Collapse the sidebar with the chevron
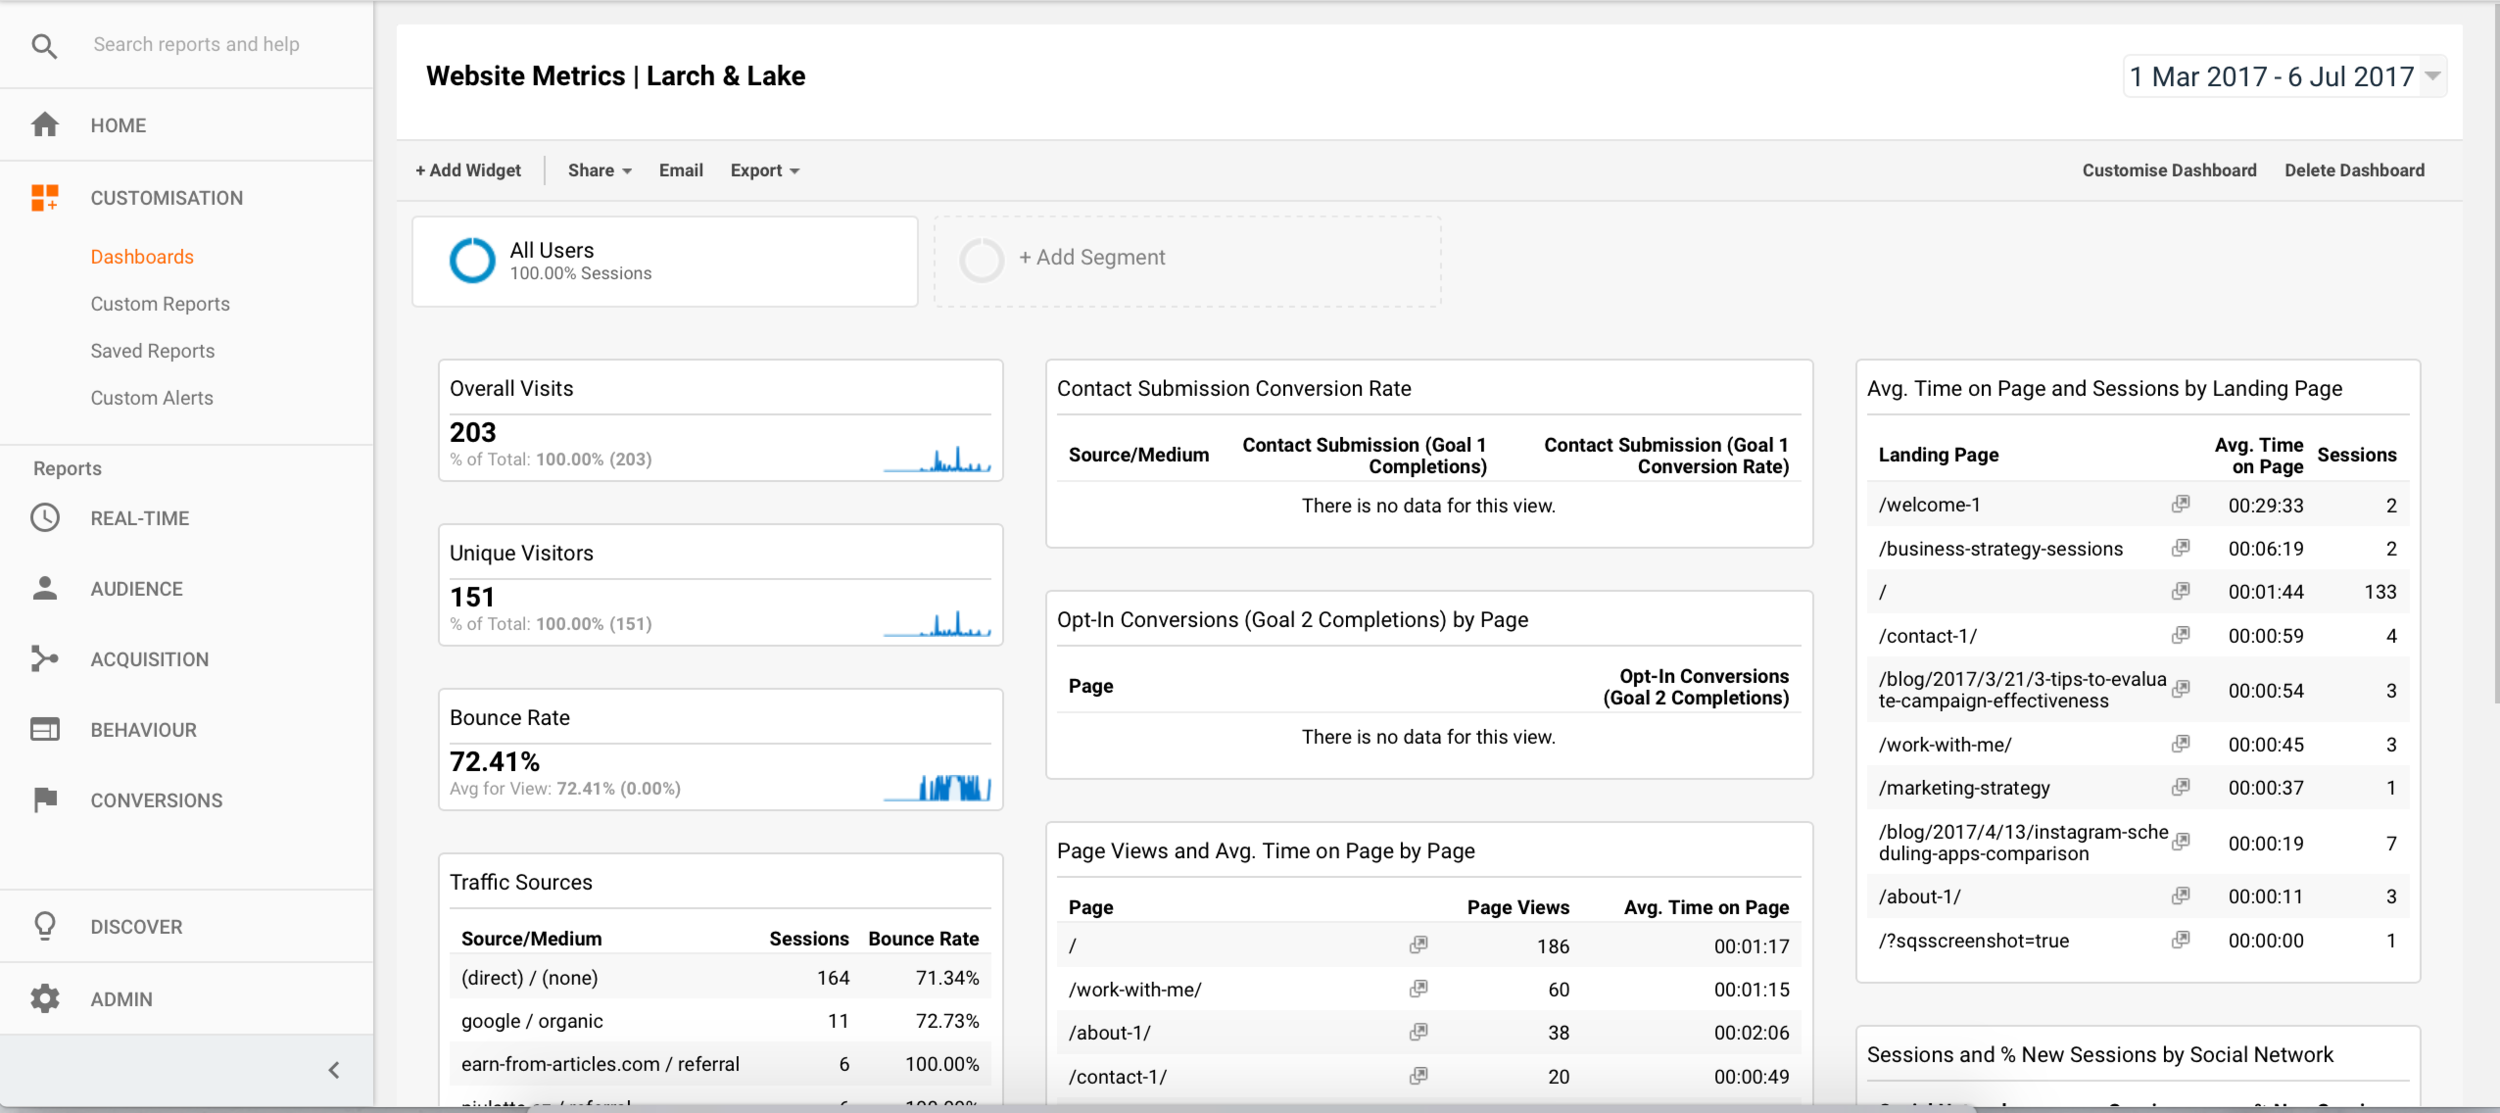This screenshot has width=2500, height=1113. tap(334, 1070)
